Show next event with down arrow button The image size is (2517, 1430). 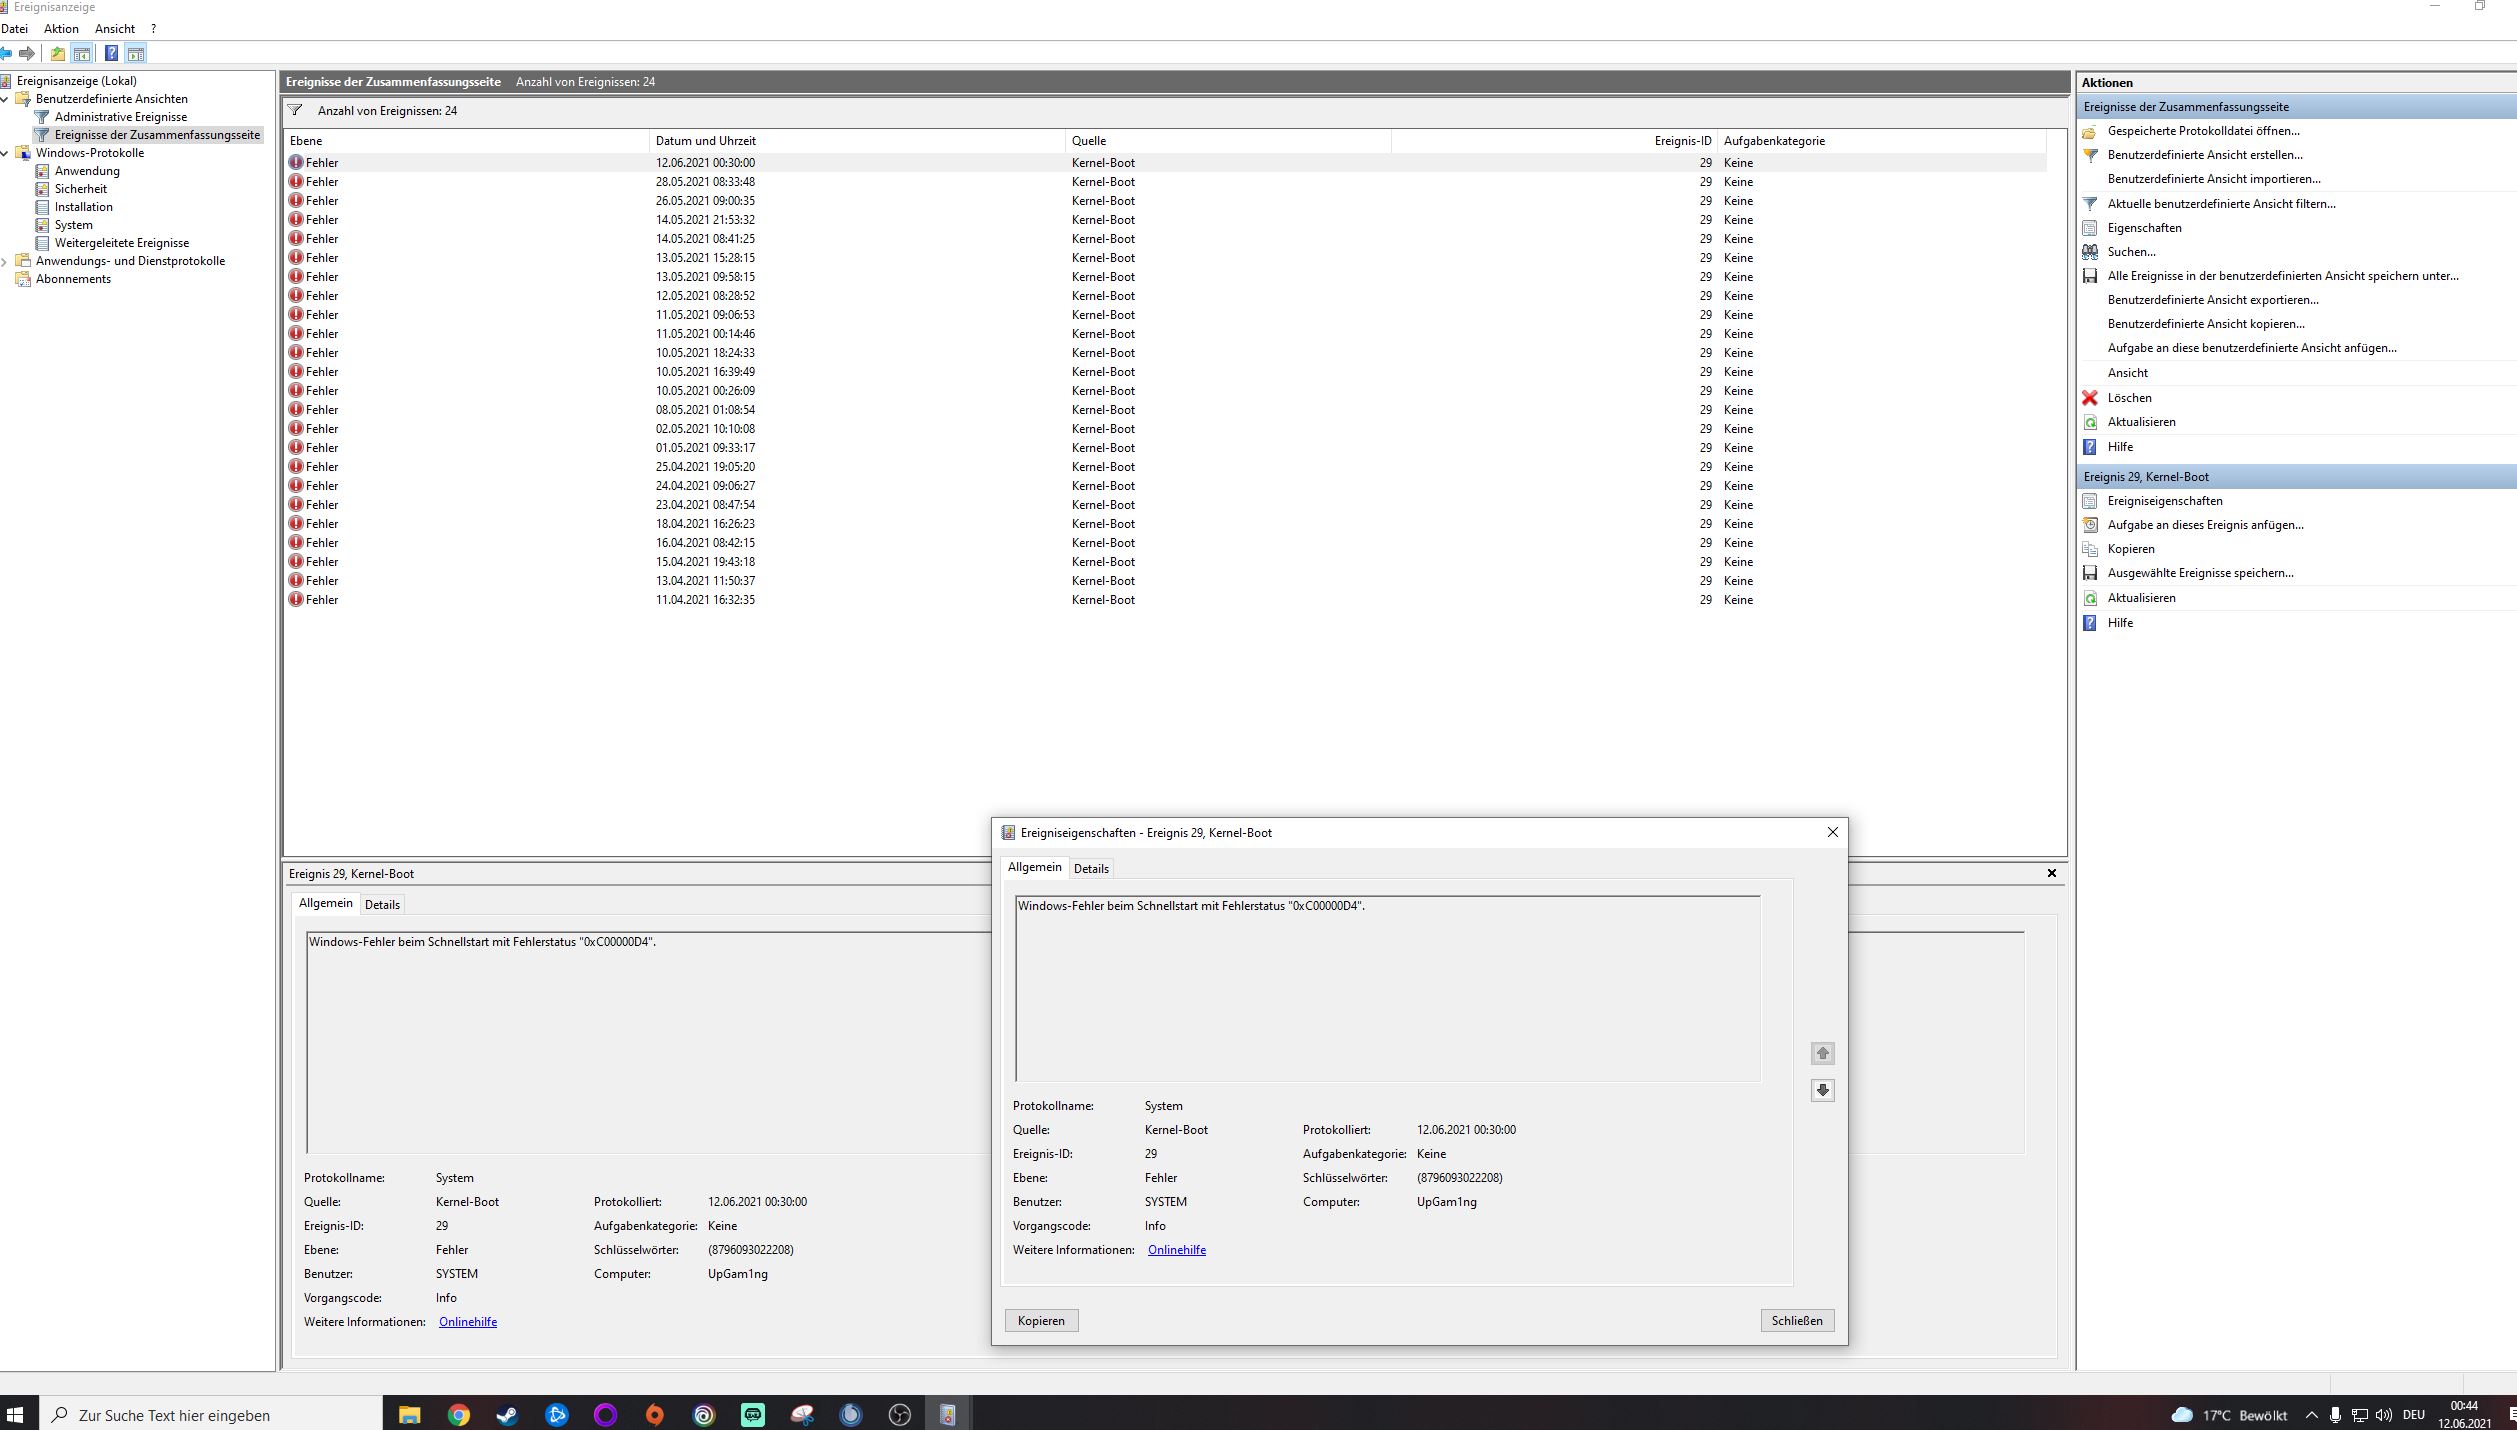coord(1822,1090)
